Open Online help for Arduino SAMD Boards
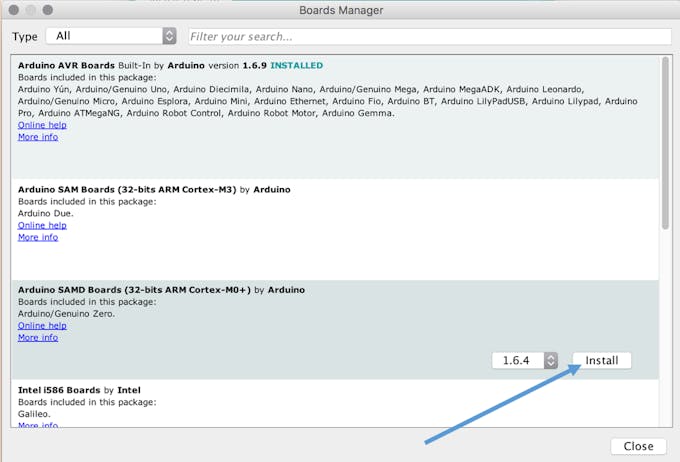 pos(42,326)
